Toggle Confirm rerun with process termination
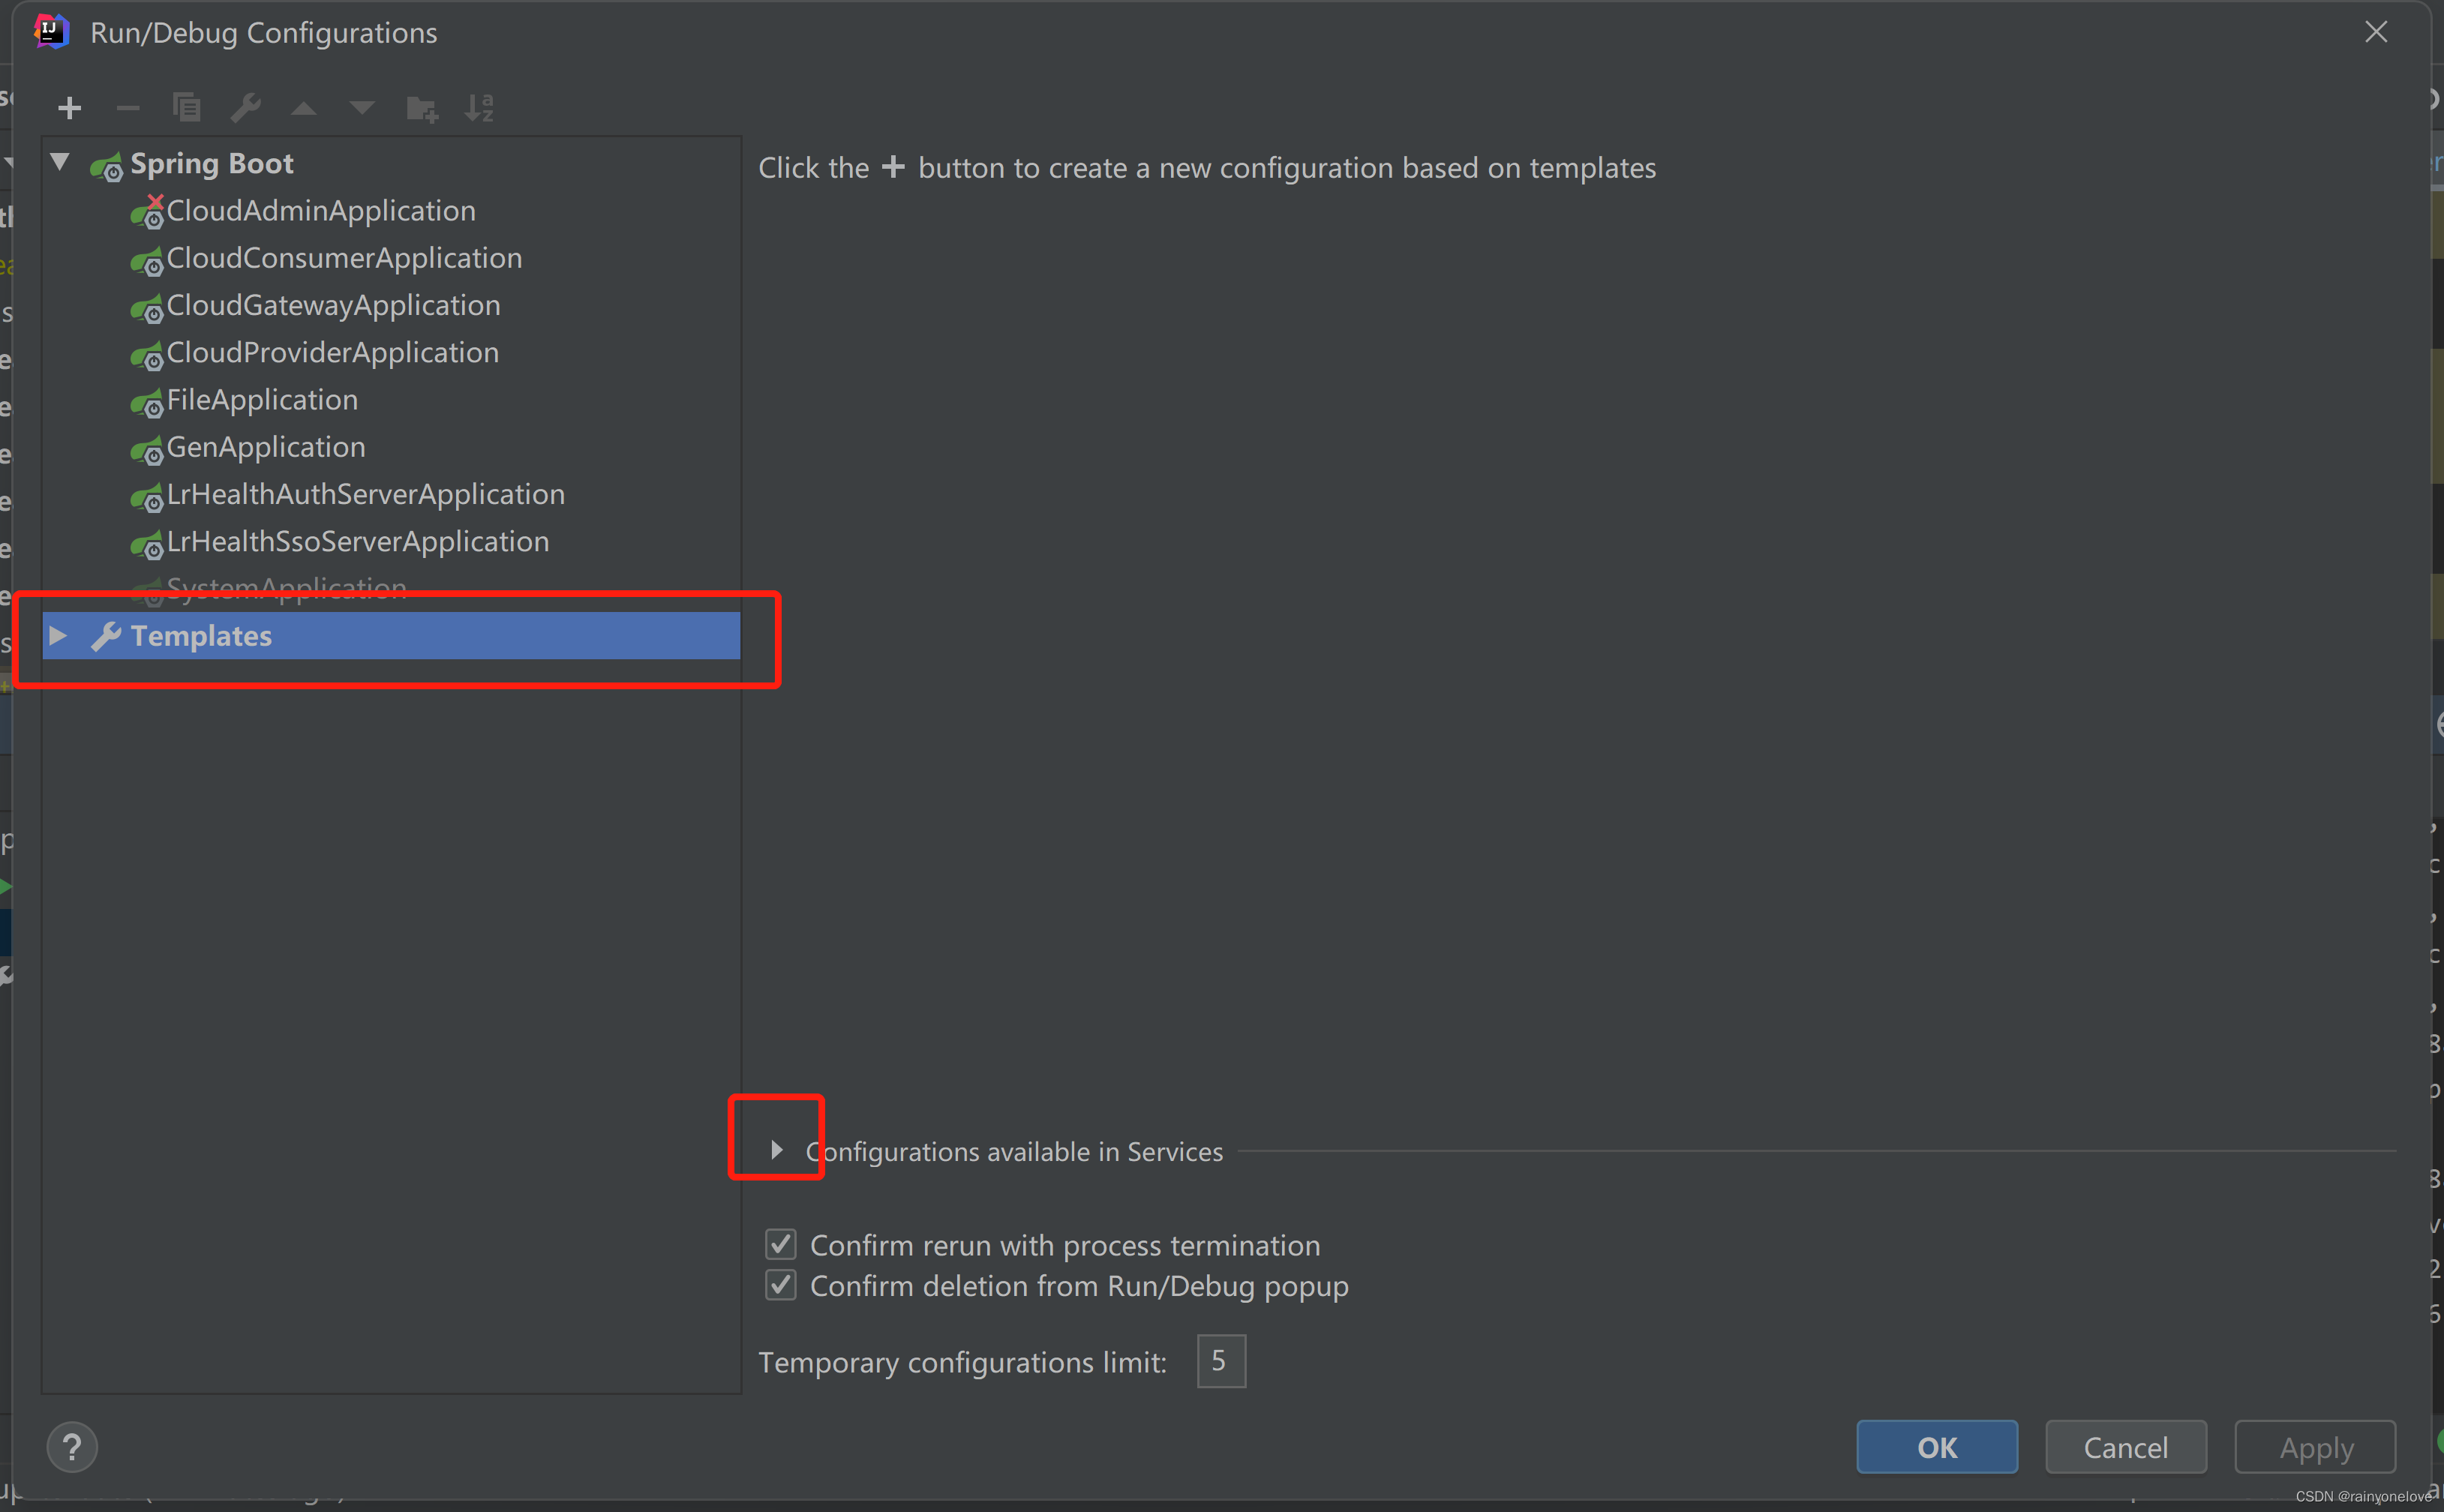This screenshot has width=2444, height=1512. pos(781,1245)
